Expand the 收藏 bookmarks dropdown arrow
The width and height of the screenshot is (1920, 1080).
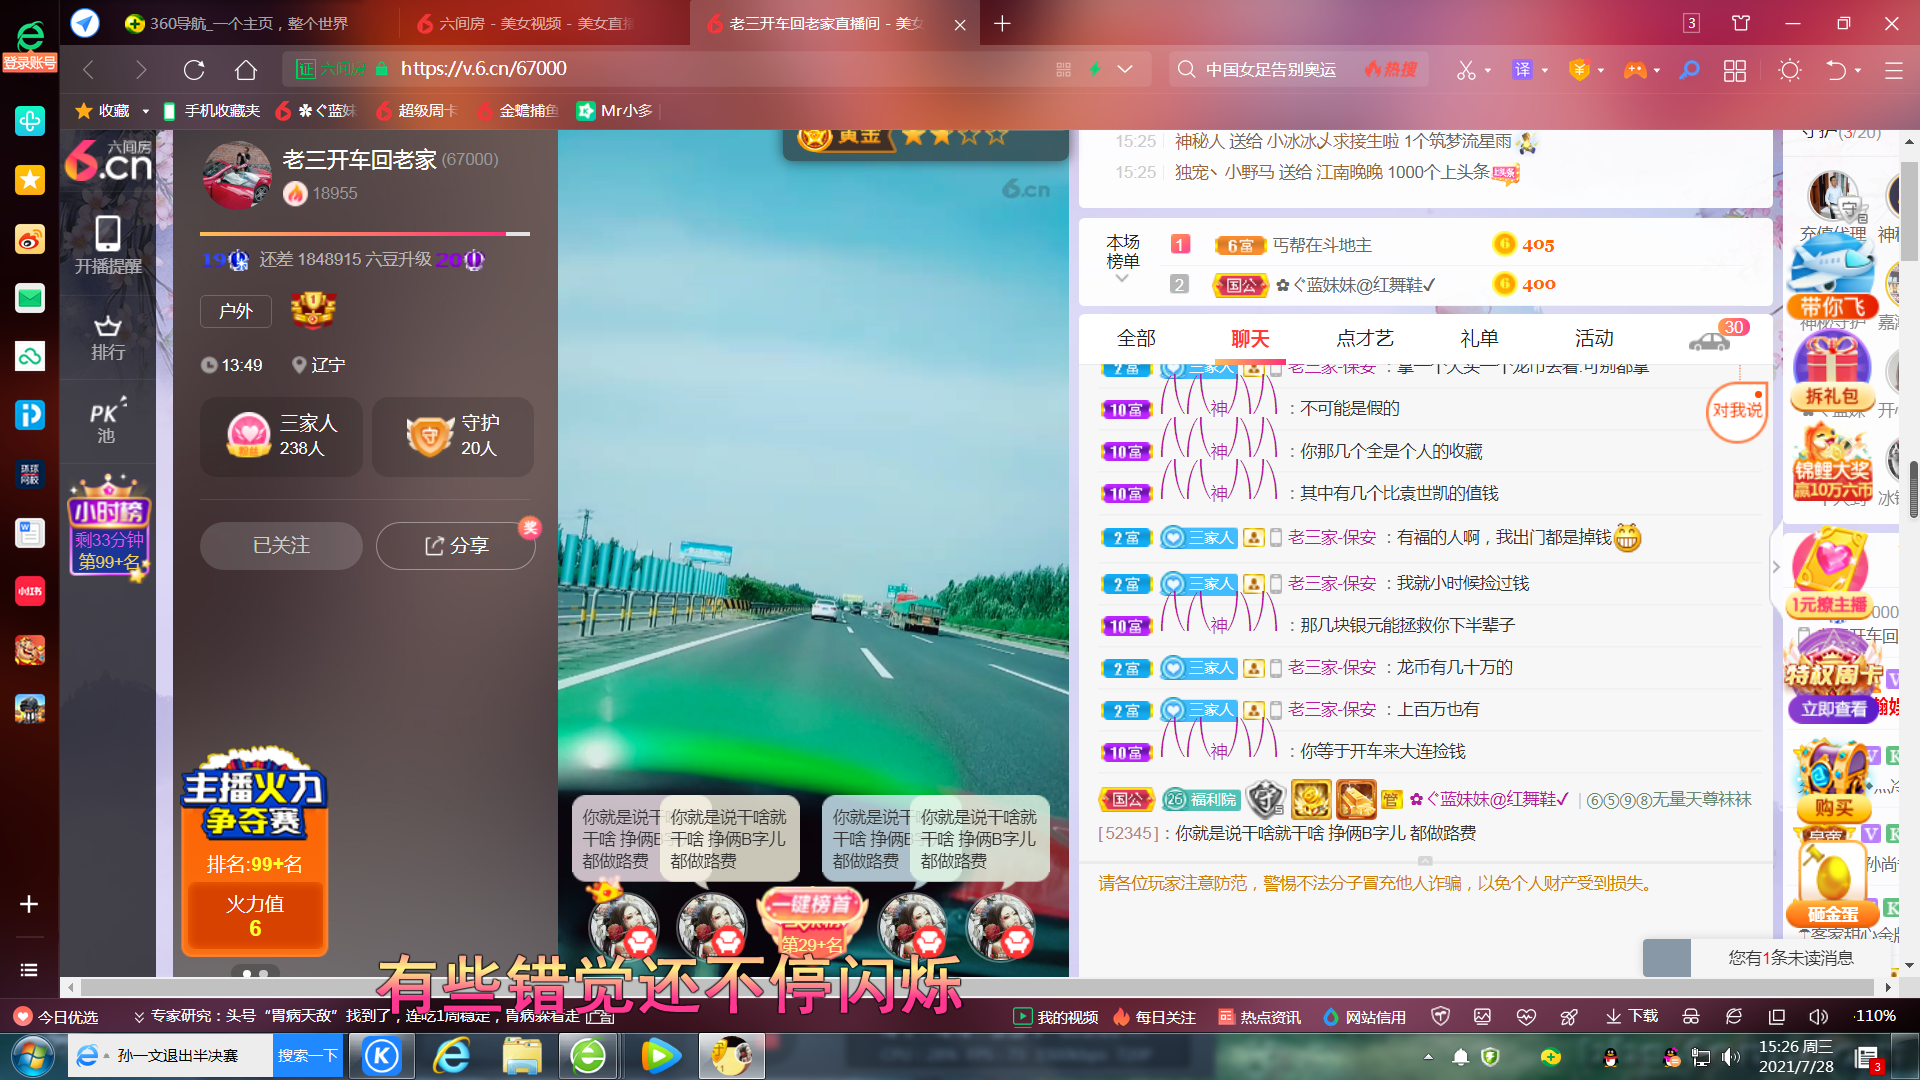pos(145,111)
